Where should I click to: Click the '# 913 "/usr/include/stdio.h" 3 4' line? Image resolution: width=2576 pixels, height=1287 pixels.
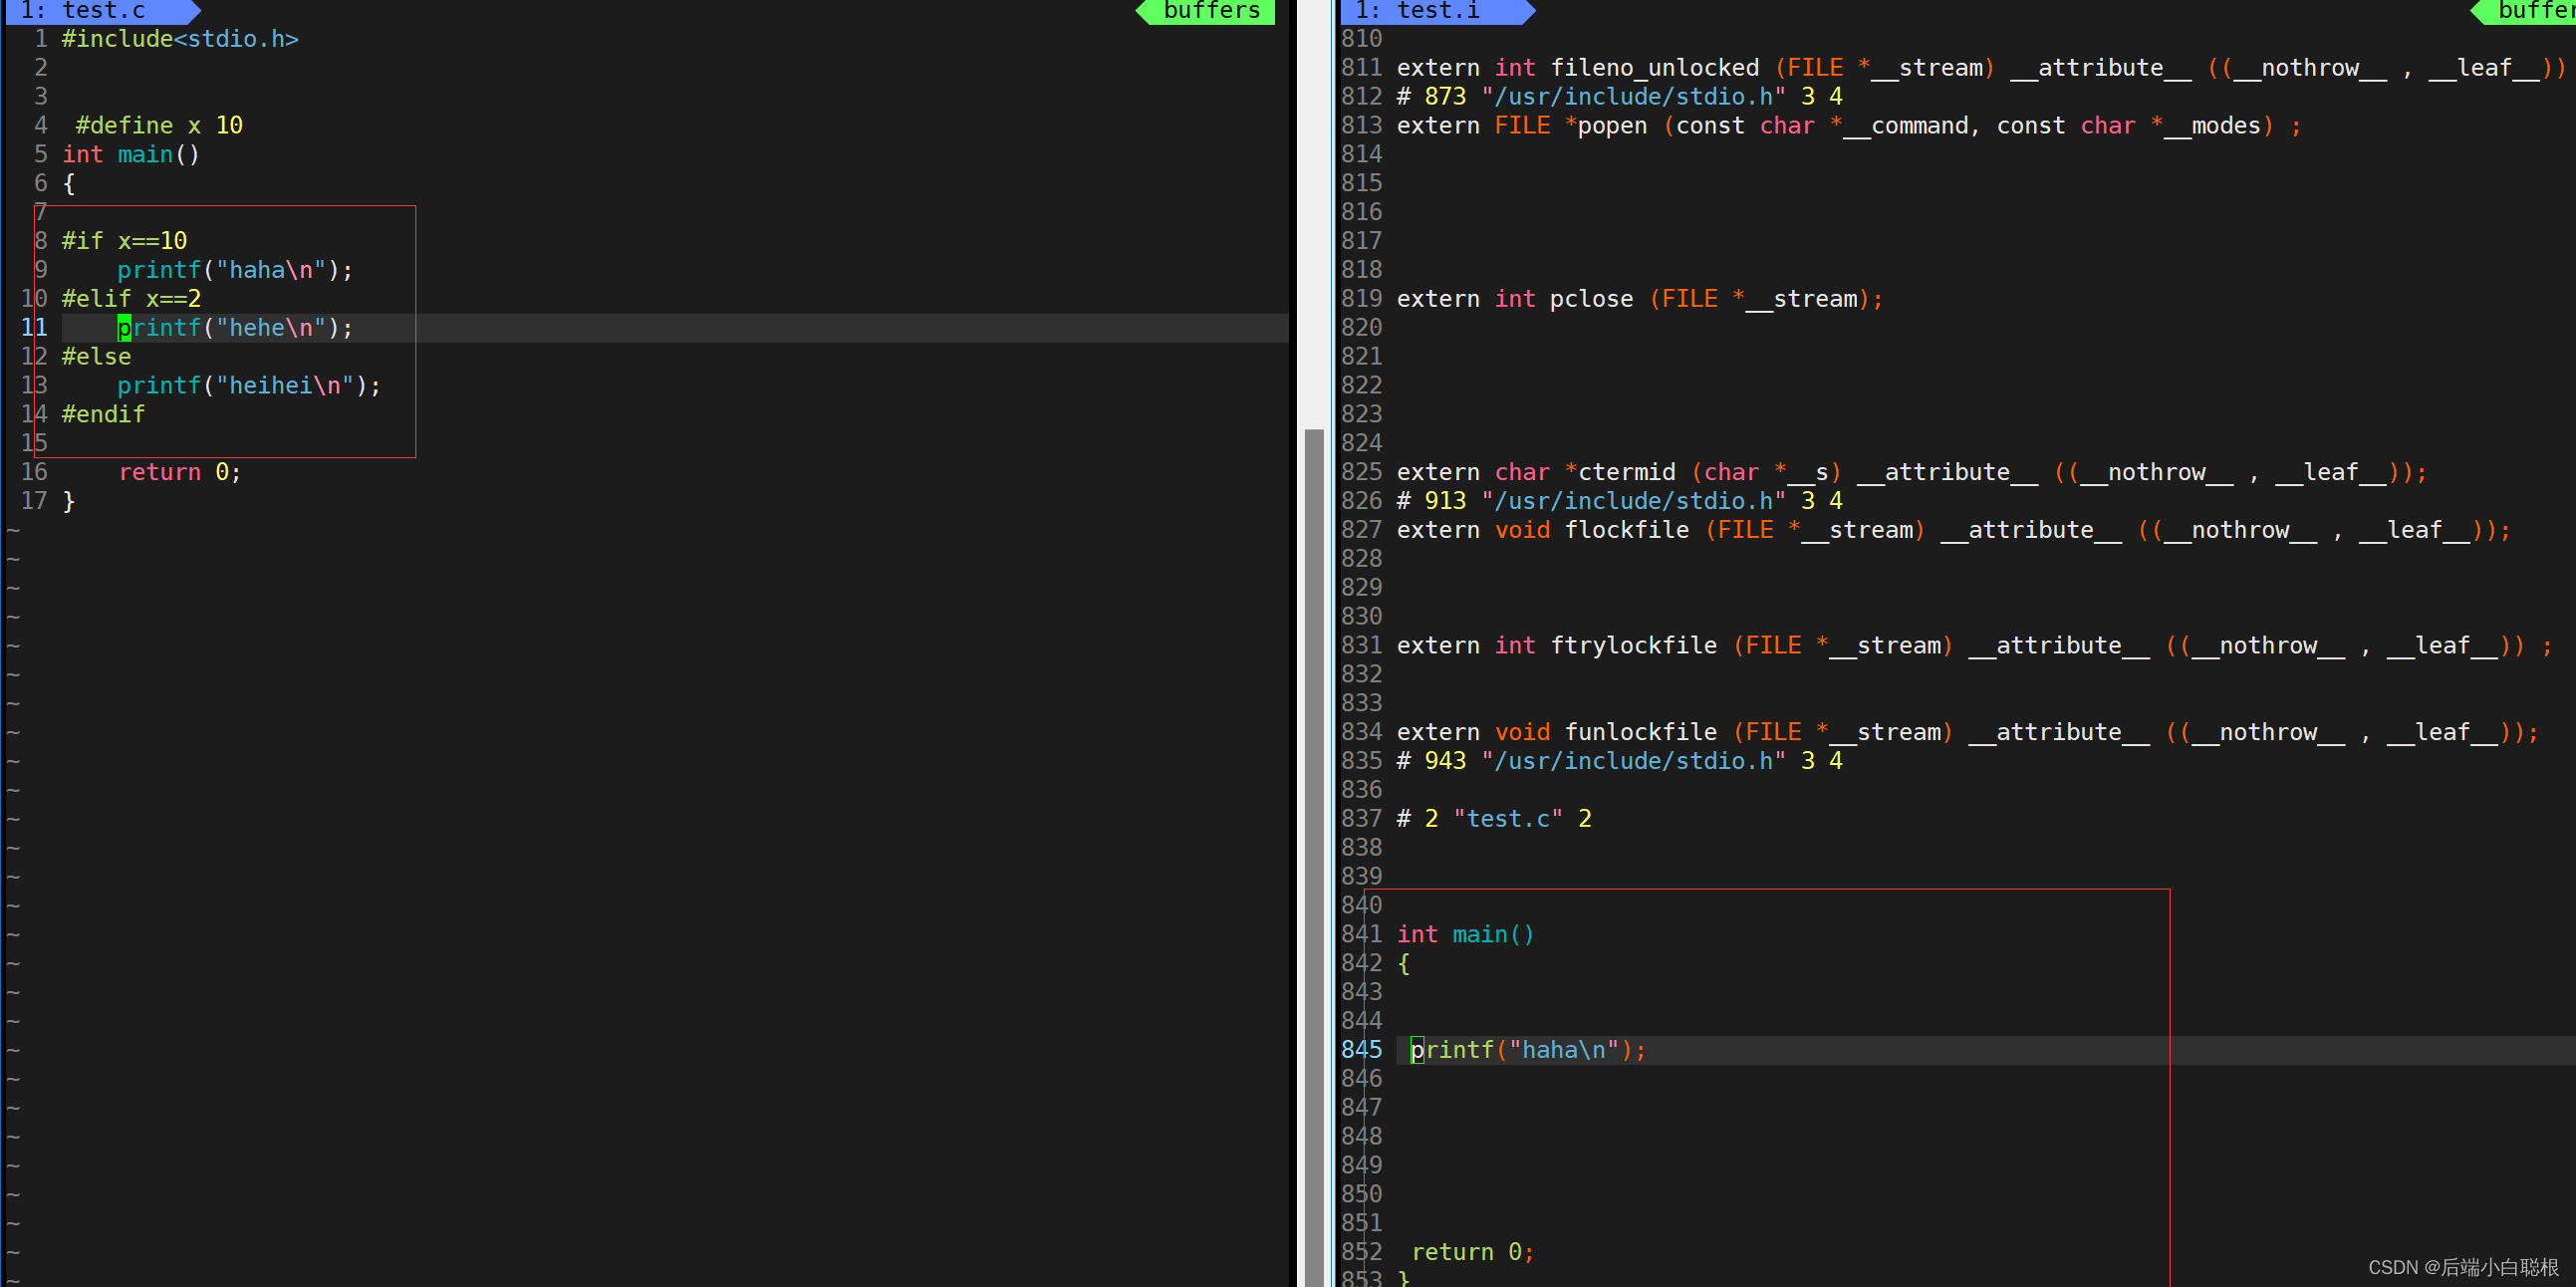click(1619, 501)
